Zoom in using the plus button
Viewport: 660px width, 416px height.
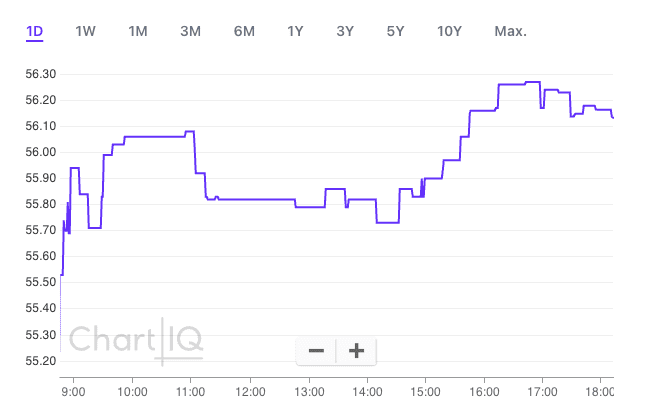pos(355,351)
